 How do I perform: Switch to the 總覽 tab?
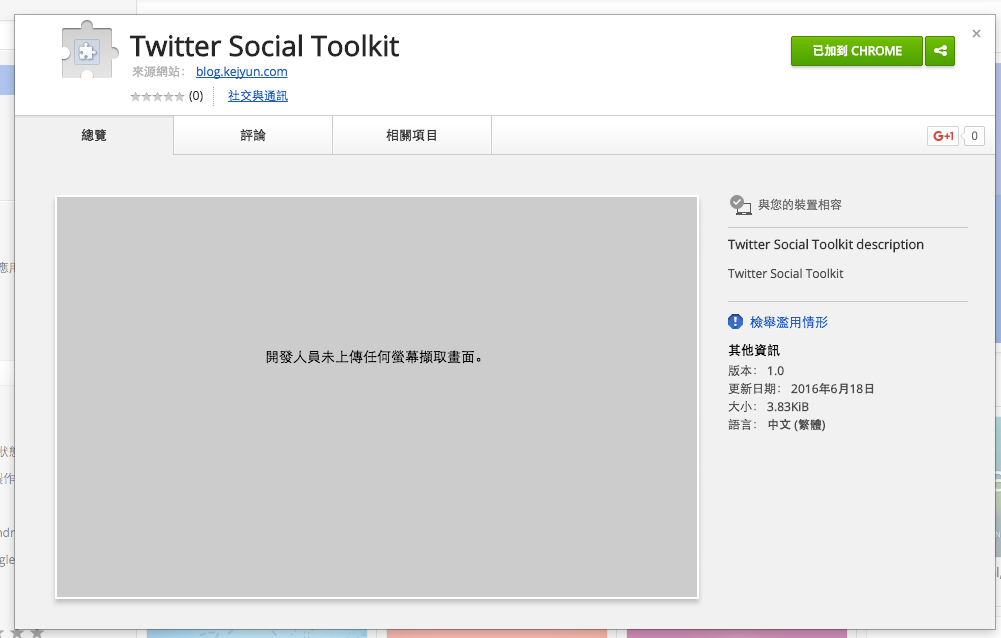94,136
